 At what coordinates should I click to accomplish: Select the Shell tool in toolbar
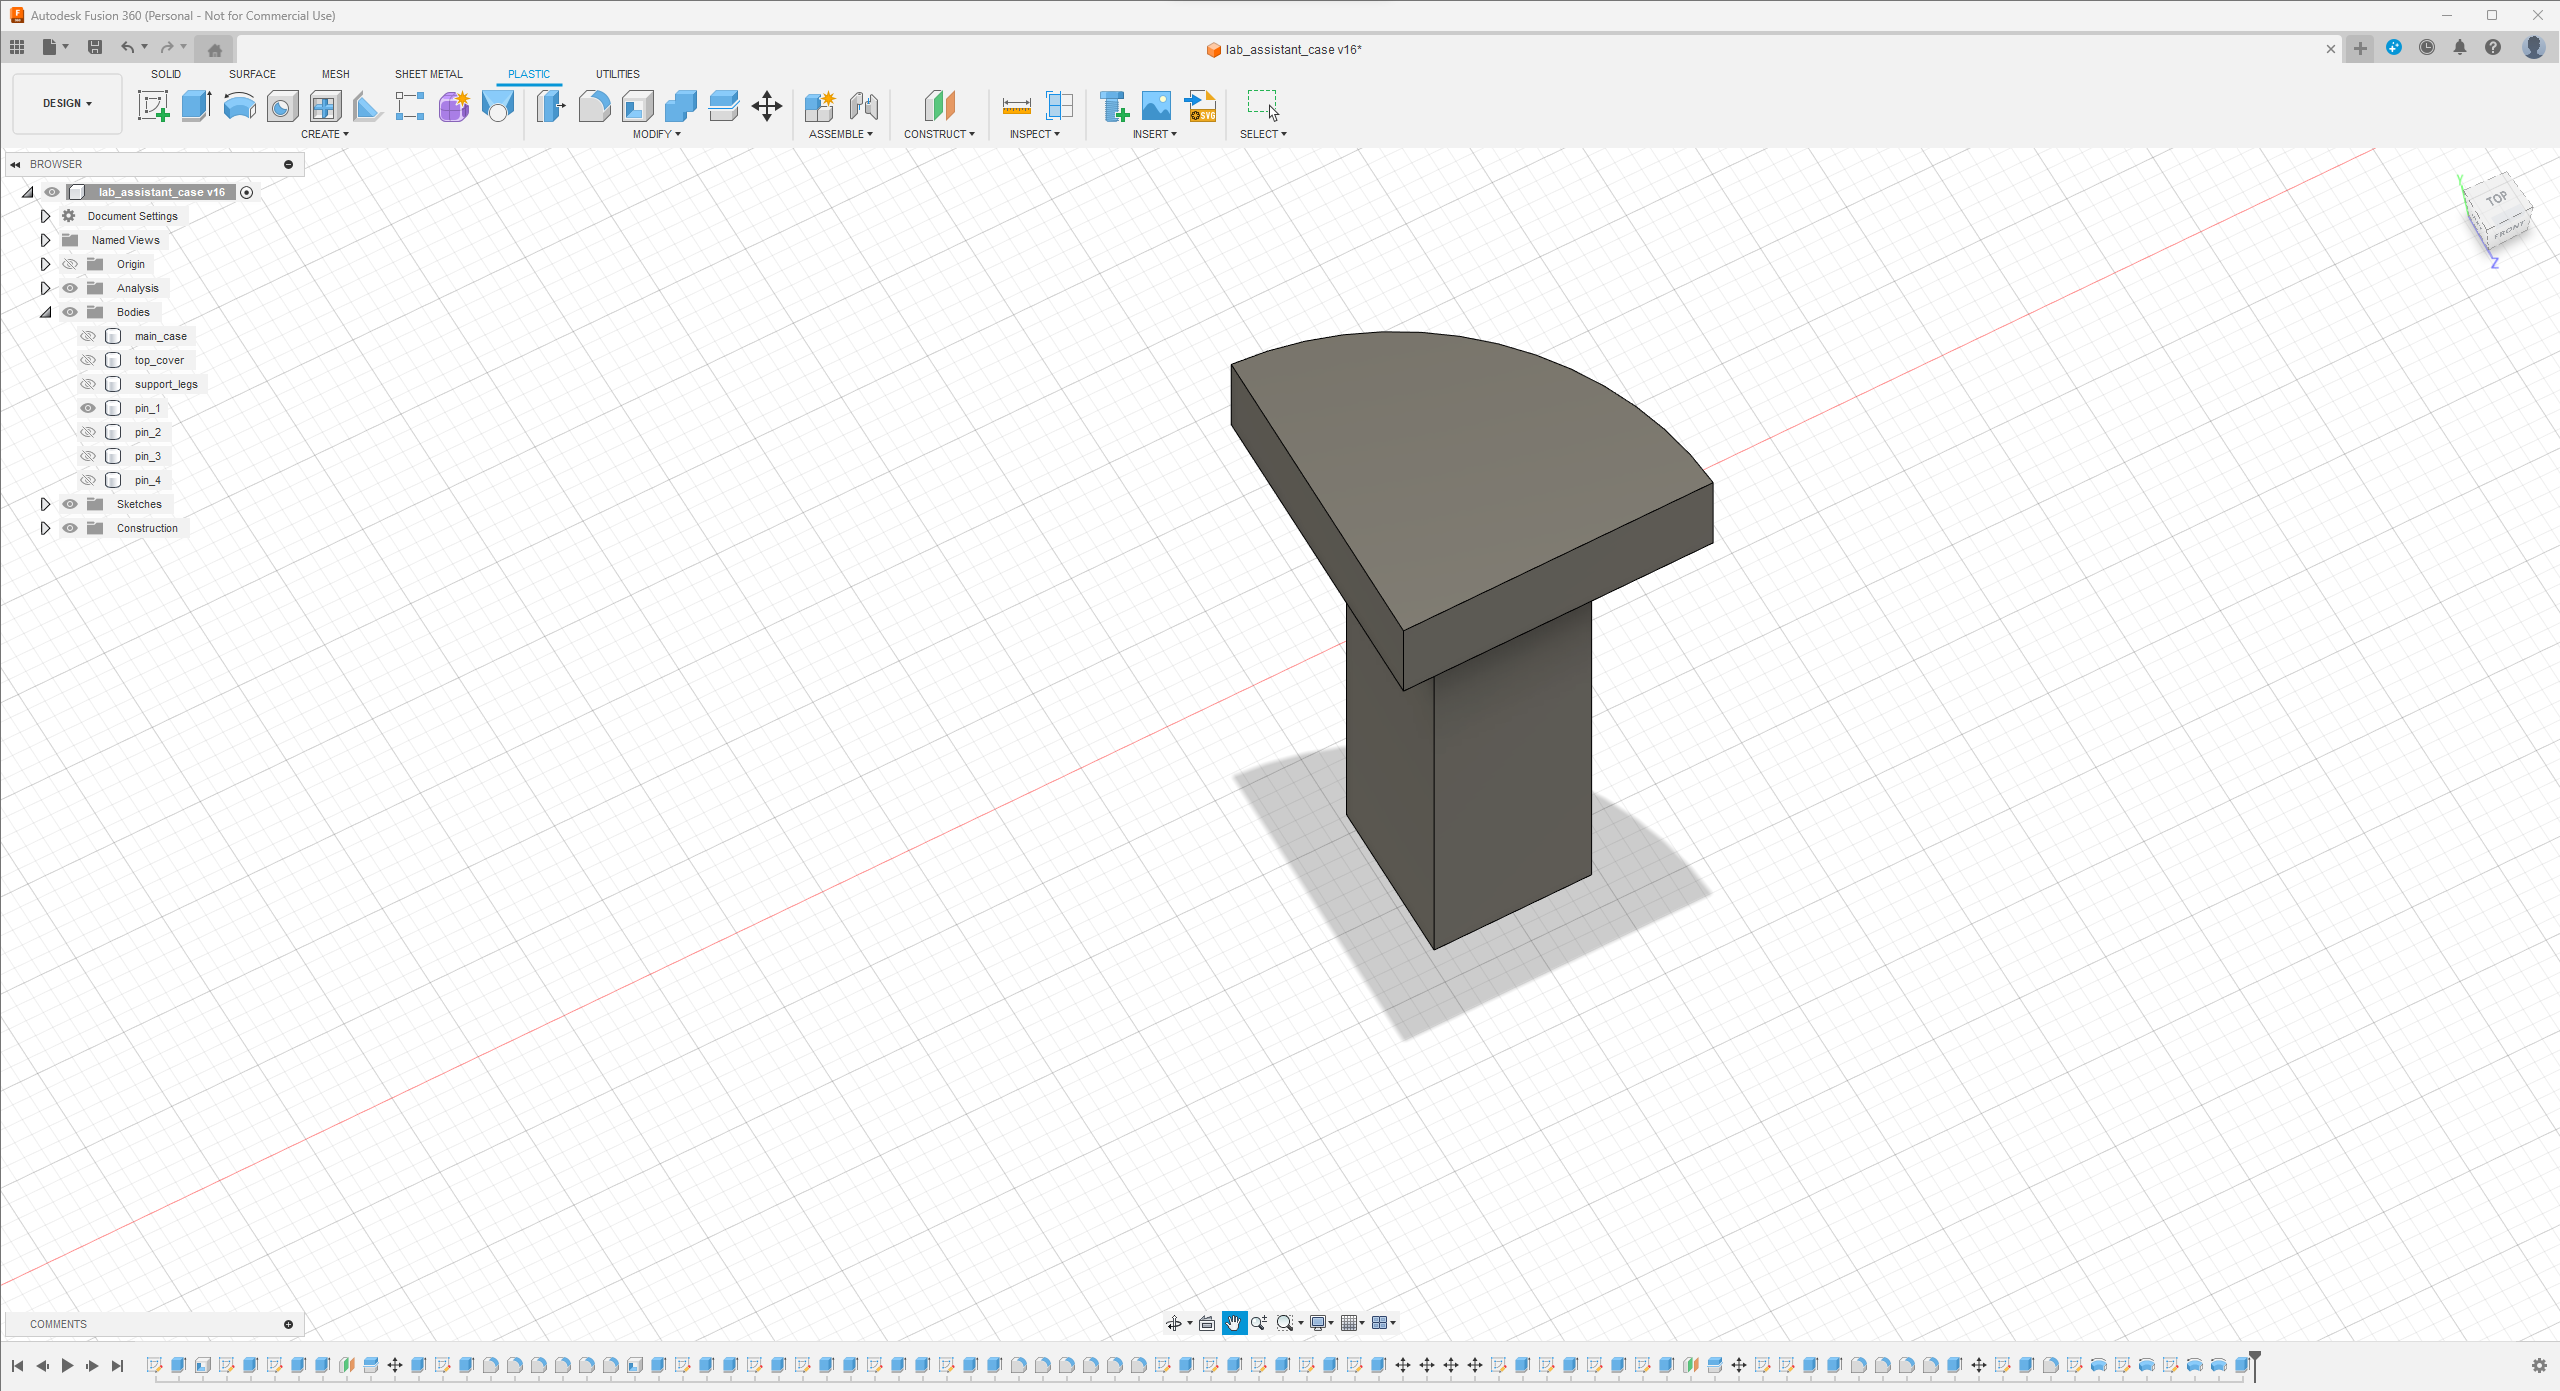tap(635, 106)
